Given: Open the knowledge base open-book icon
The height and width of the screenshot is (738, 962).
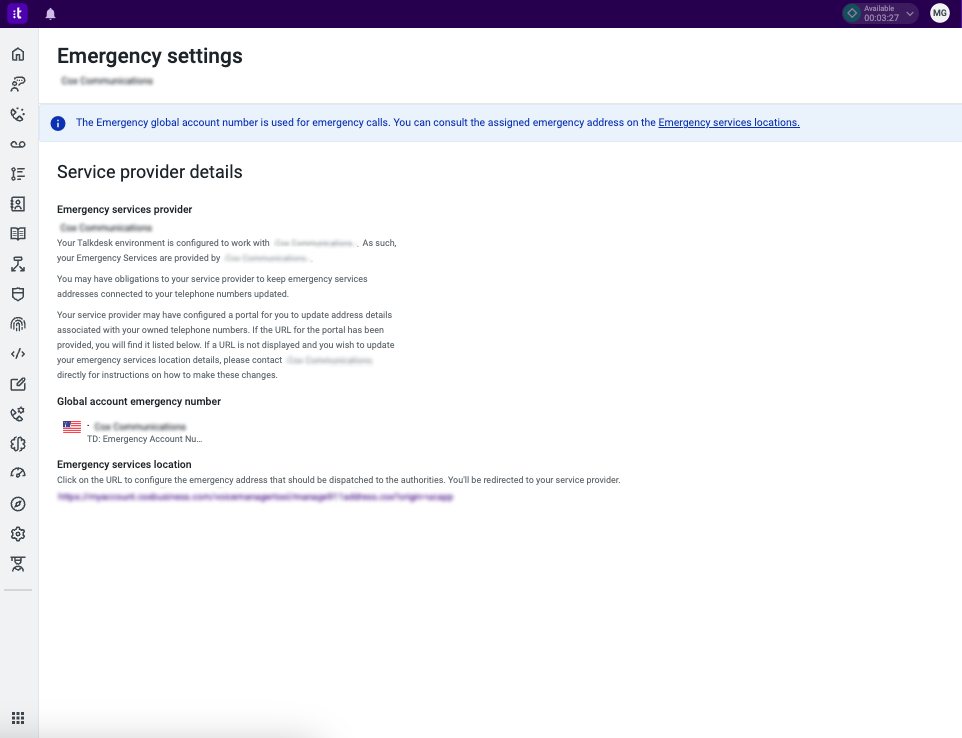Looking at the screenshot, I should click(x=18, y=234).
